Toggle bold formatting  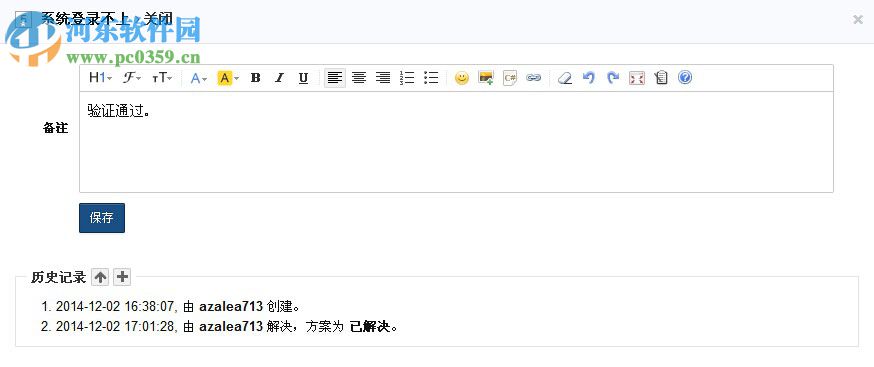[255, 78]
